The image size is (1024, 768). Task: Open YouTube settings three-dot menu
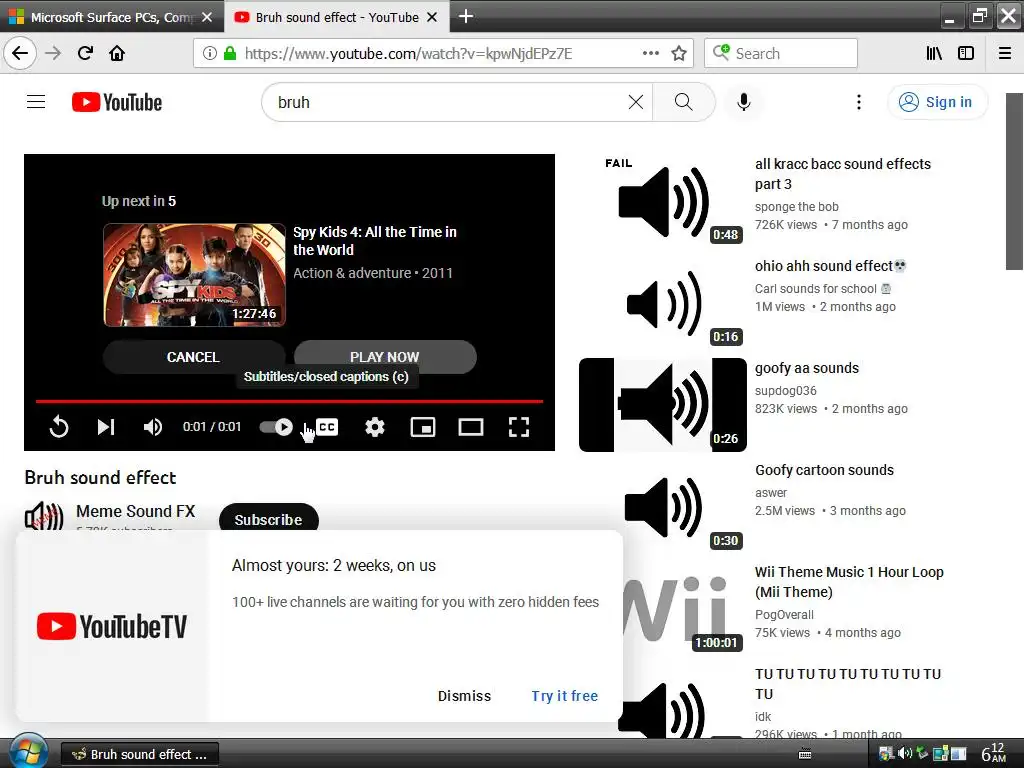pyautogui.click(x=859, y=102)
